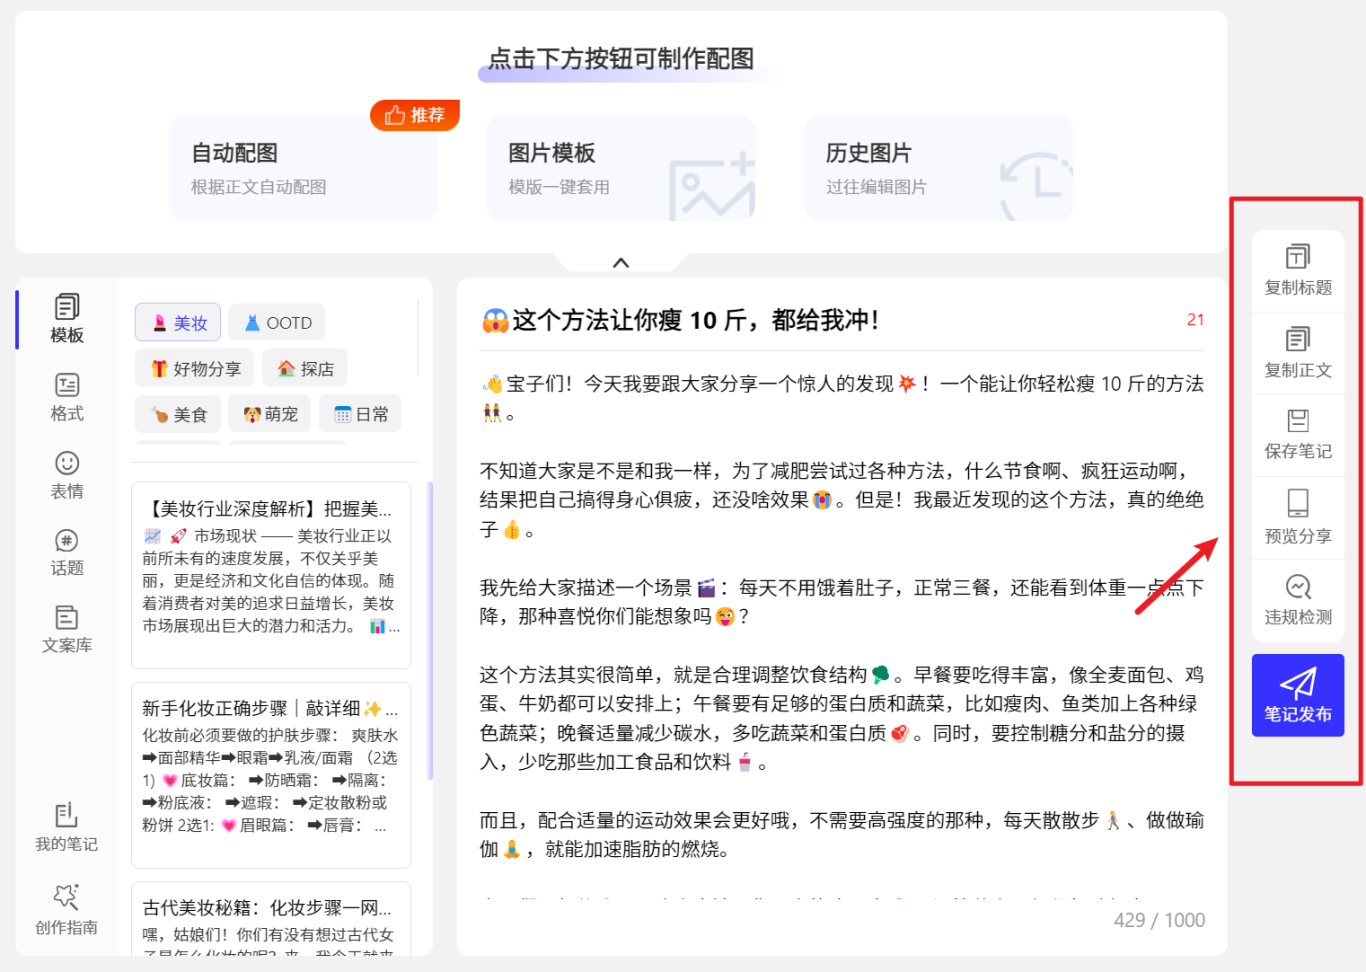This screenshot has height=972, width=1366.
Task: Publish the note with 笔记发布
Action: coord(1297,696)
